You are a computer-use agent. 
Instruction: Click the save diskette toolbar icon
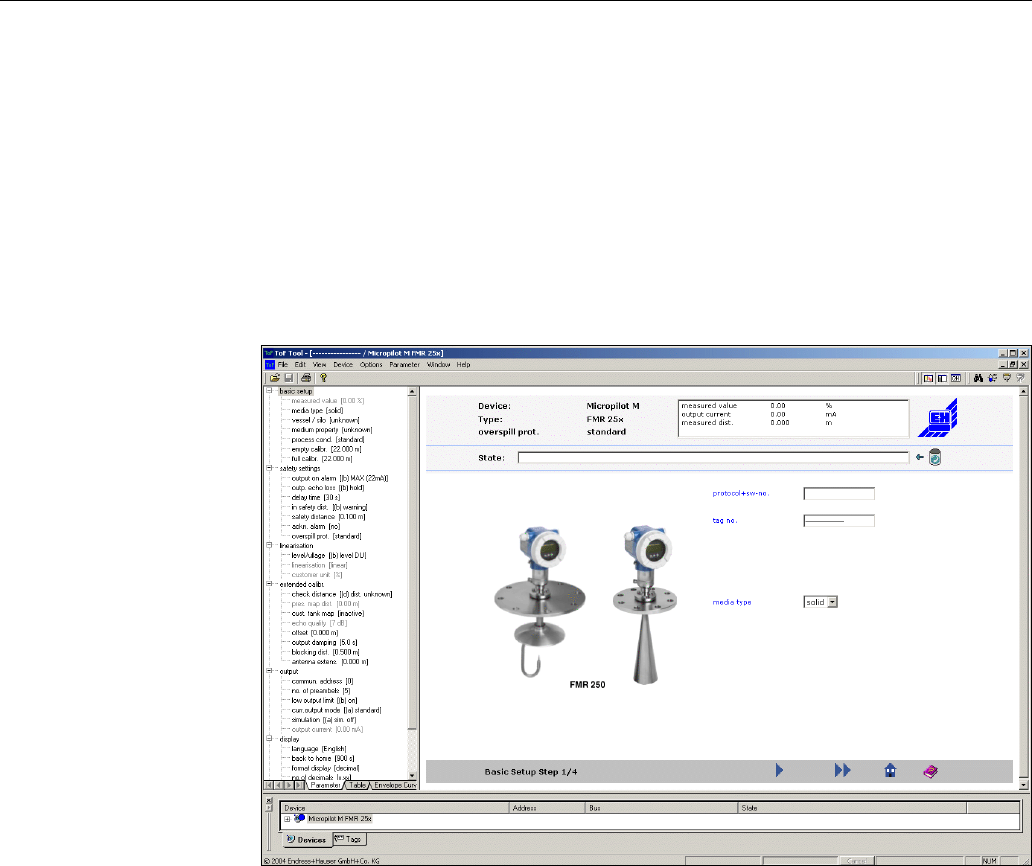tap(288, 378)
